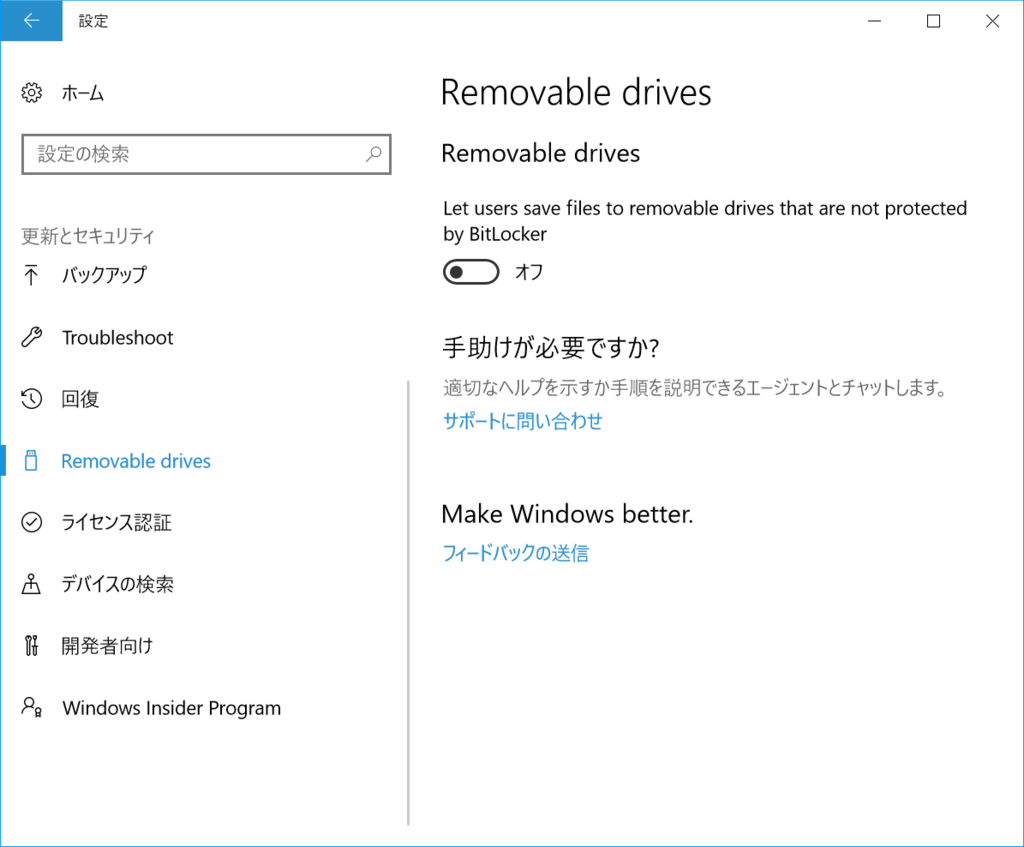
Task: Select 開発者向け in the sidebar
Action: click(107, 646)
